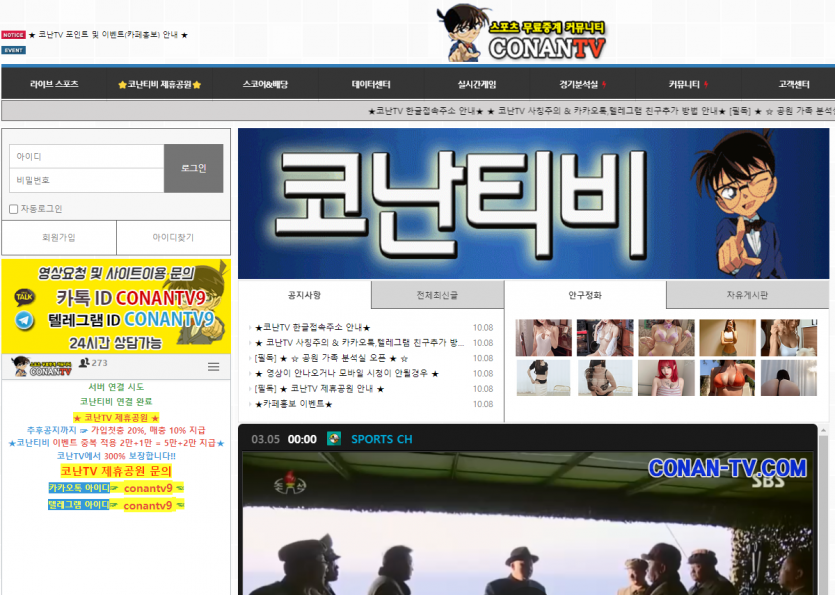The image size is (835, 595).
Task: Click the 코난TV 제휴공원 문의 chat heading
Action: point(116,471)
